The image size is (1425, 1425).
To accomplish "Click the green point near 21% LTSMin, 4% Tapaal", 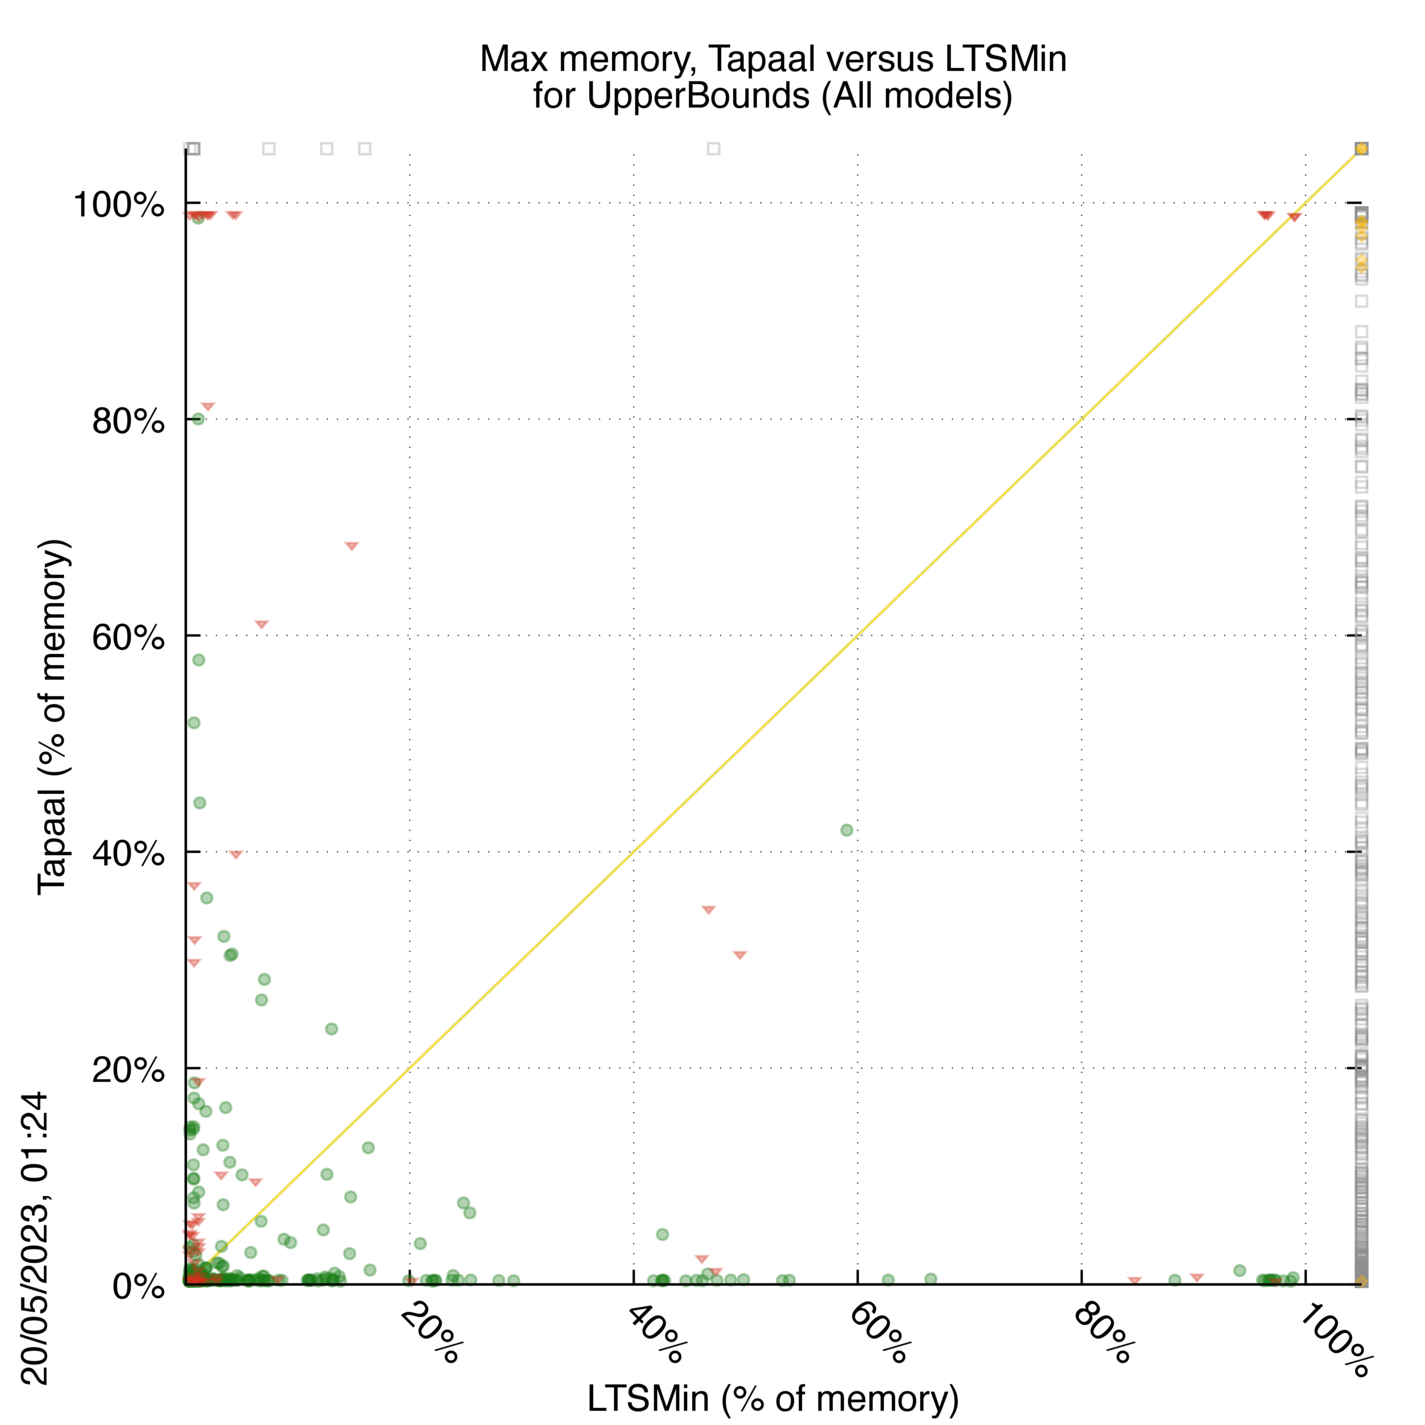I will [420, 1244].
